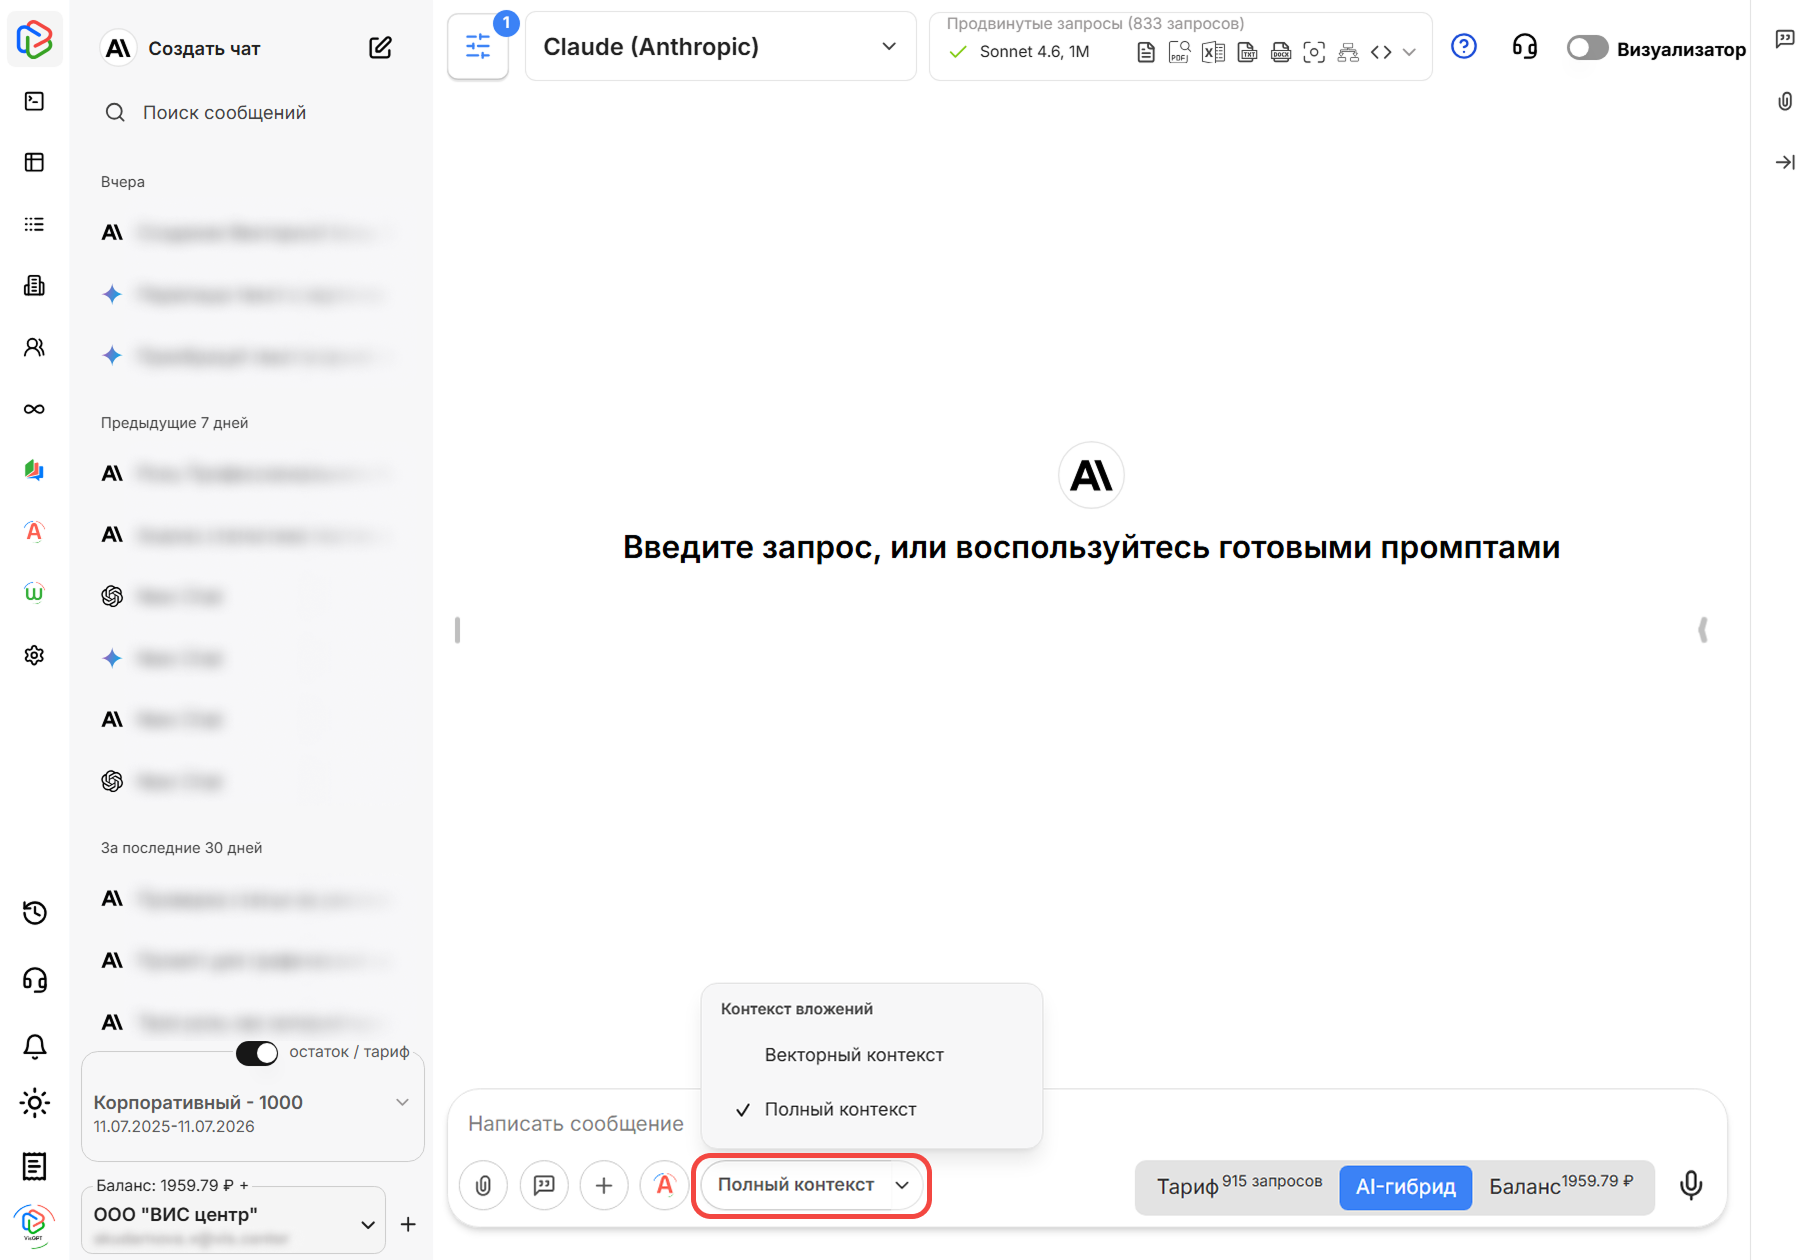Screen dimensions: 1819x1260
Task: Select the DOCX document format icon
Action: tap(1281, 51)
